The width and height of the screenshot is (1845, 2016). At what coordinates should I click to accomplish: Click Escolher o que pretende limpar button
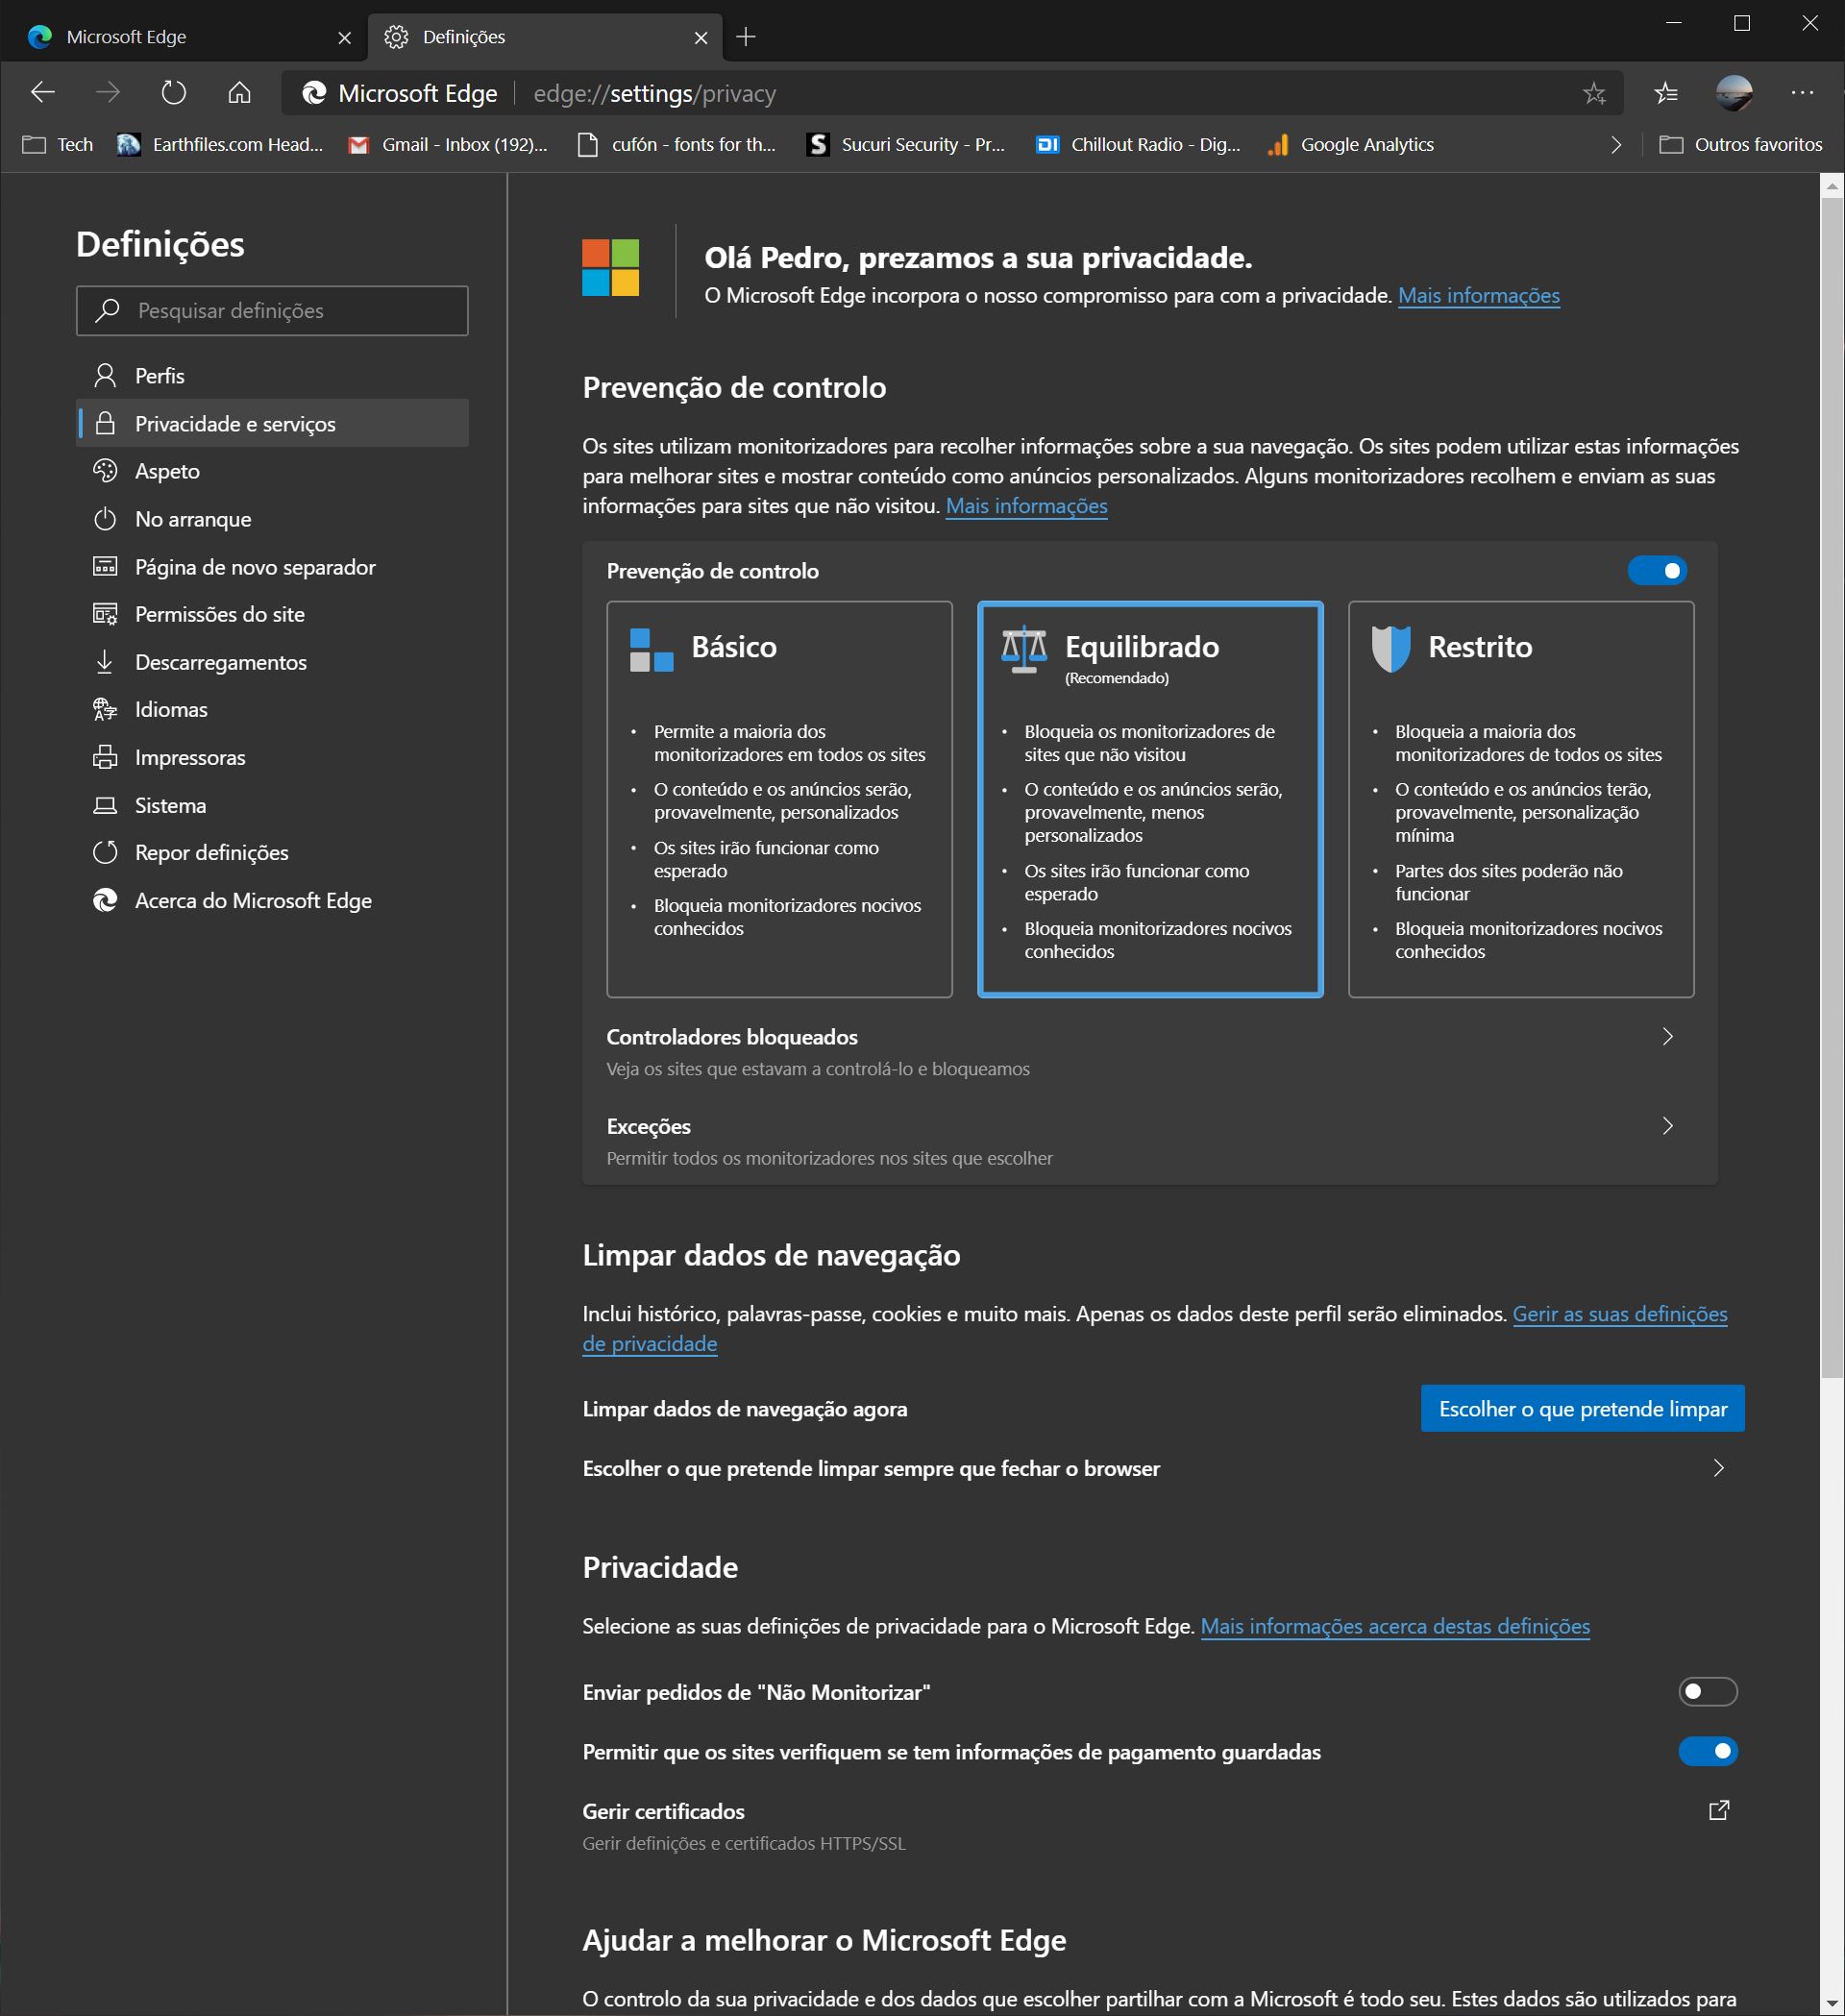1582,1409
